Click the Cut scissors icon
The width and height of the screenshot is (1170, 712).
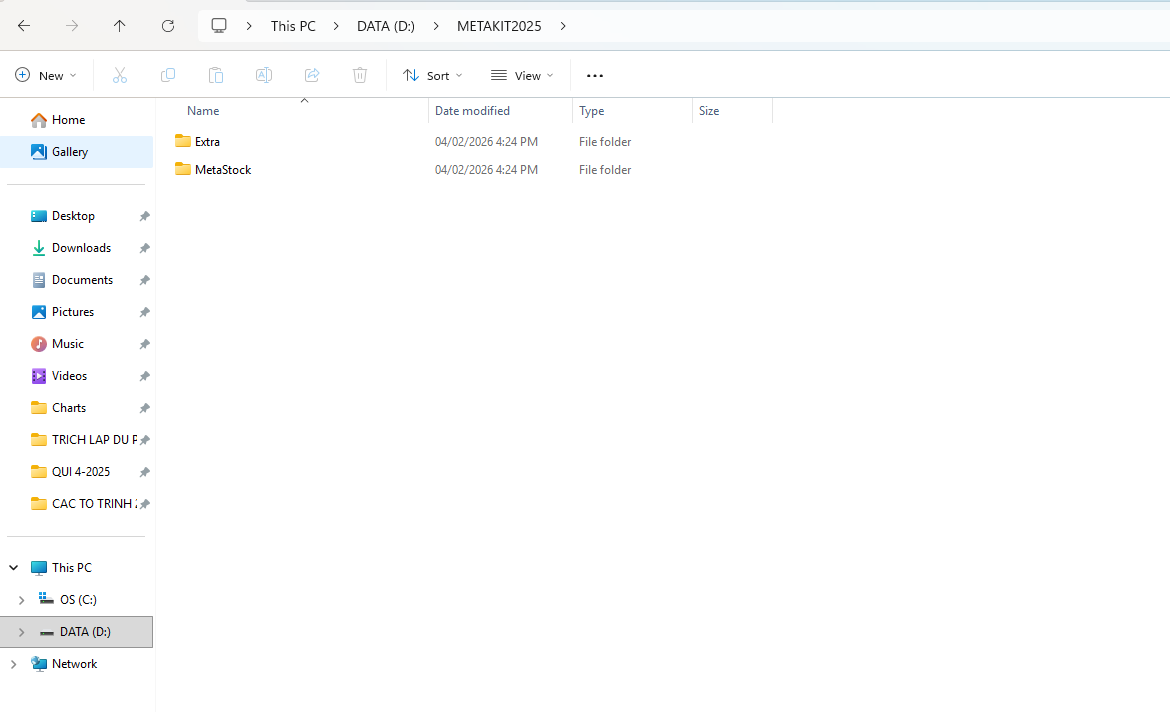point(120,75)
